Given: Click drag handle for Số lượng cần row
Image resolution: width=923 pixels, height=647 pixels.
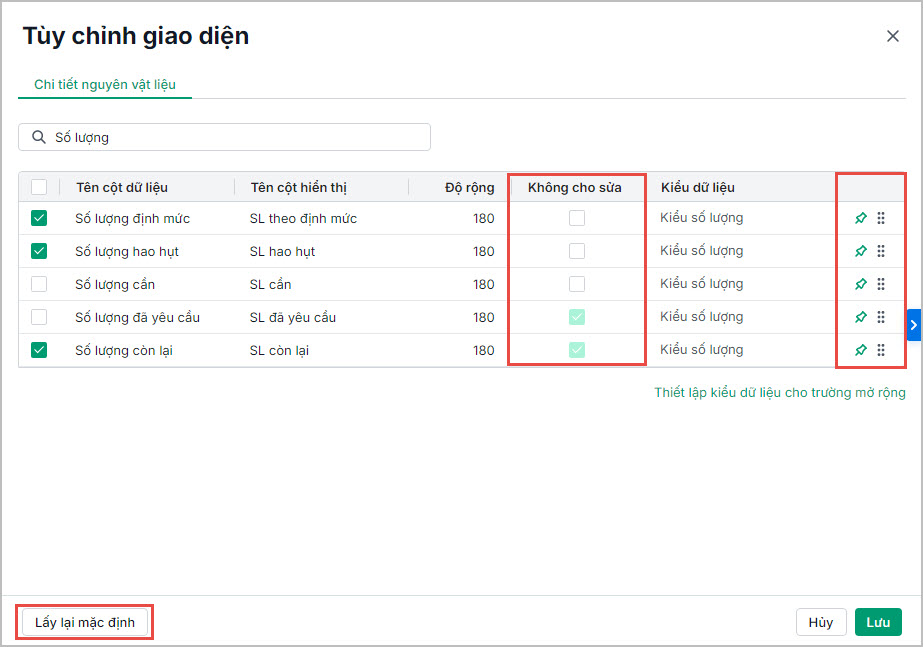Looking at the screenshot, I should [x=881, y=284].
